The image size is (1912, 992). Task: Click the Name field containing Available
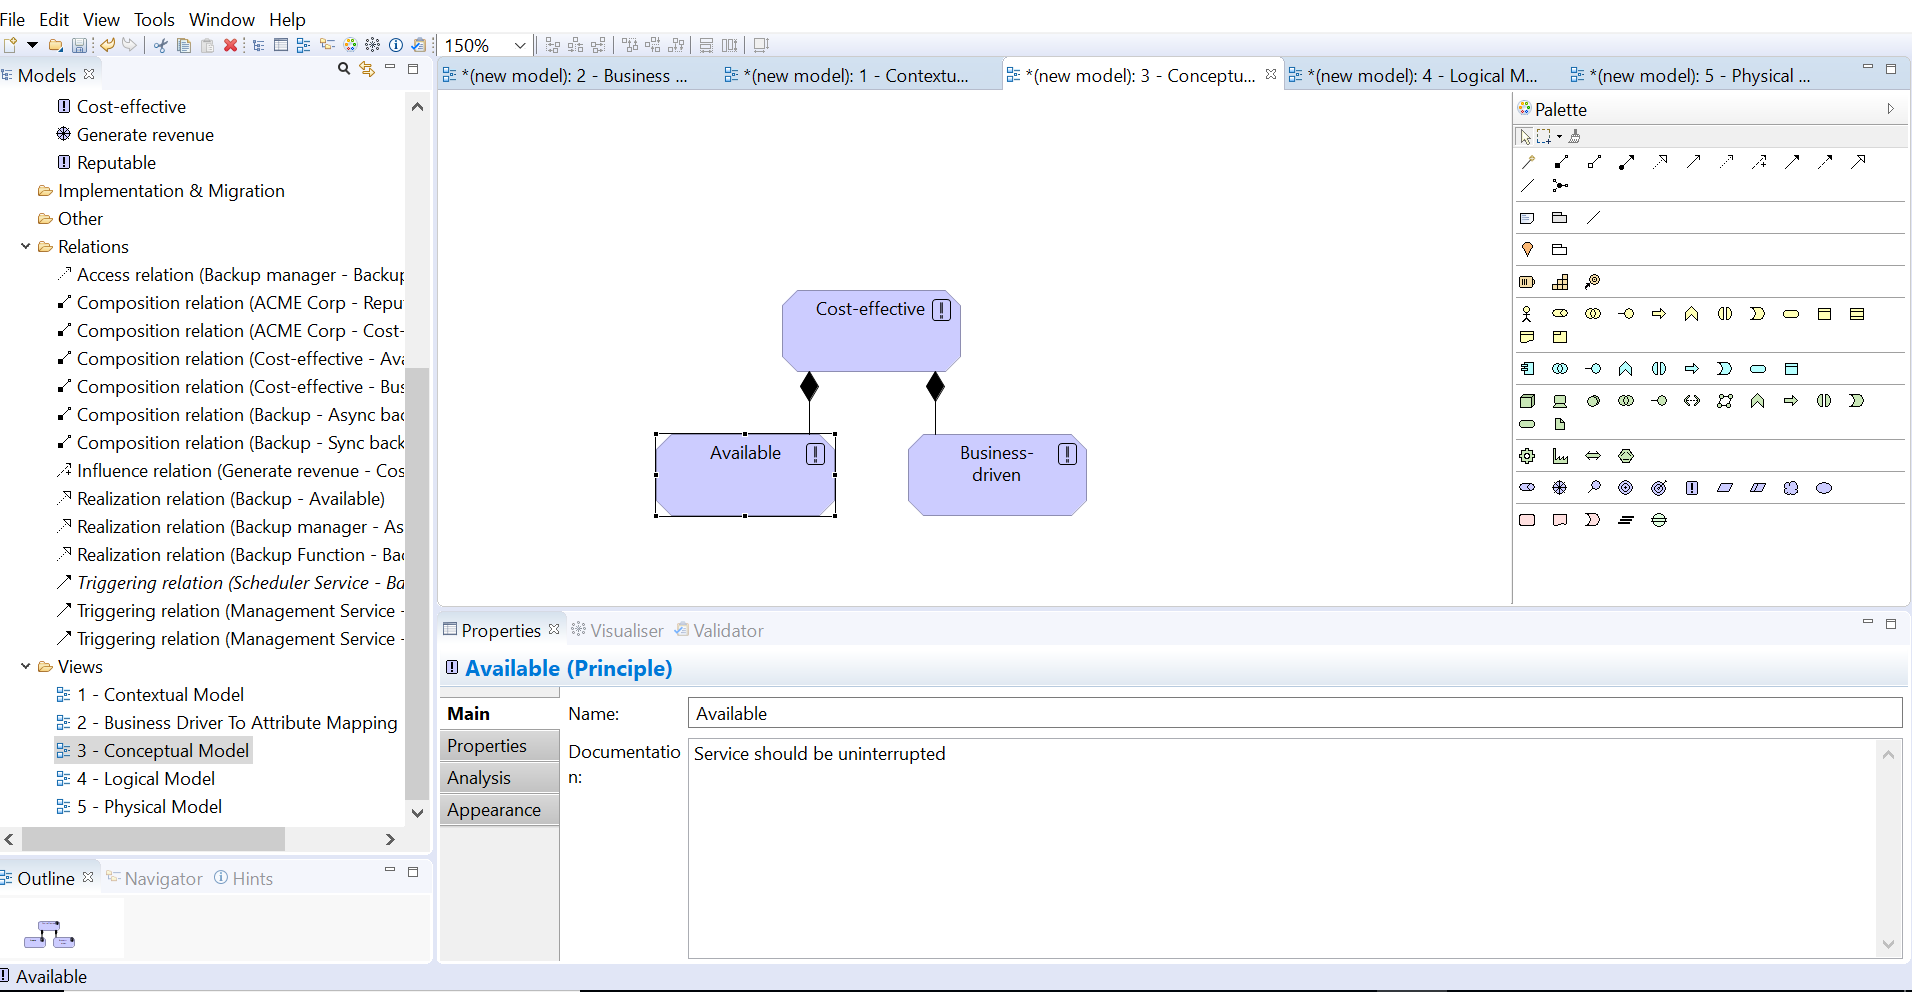[x=1294, y=713]
